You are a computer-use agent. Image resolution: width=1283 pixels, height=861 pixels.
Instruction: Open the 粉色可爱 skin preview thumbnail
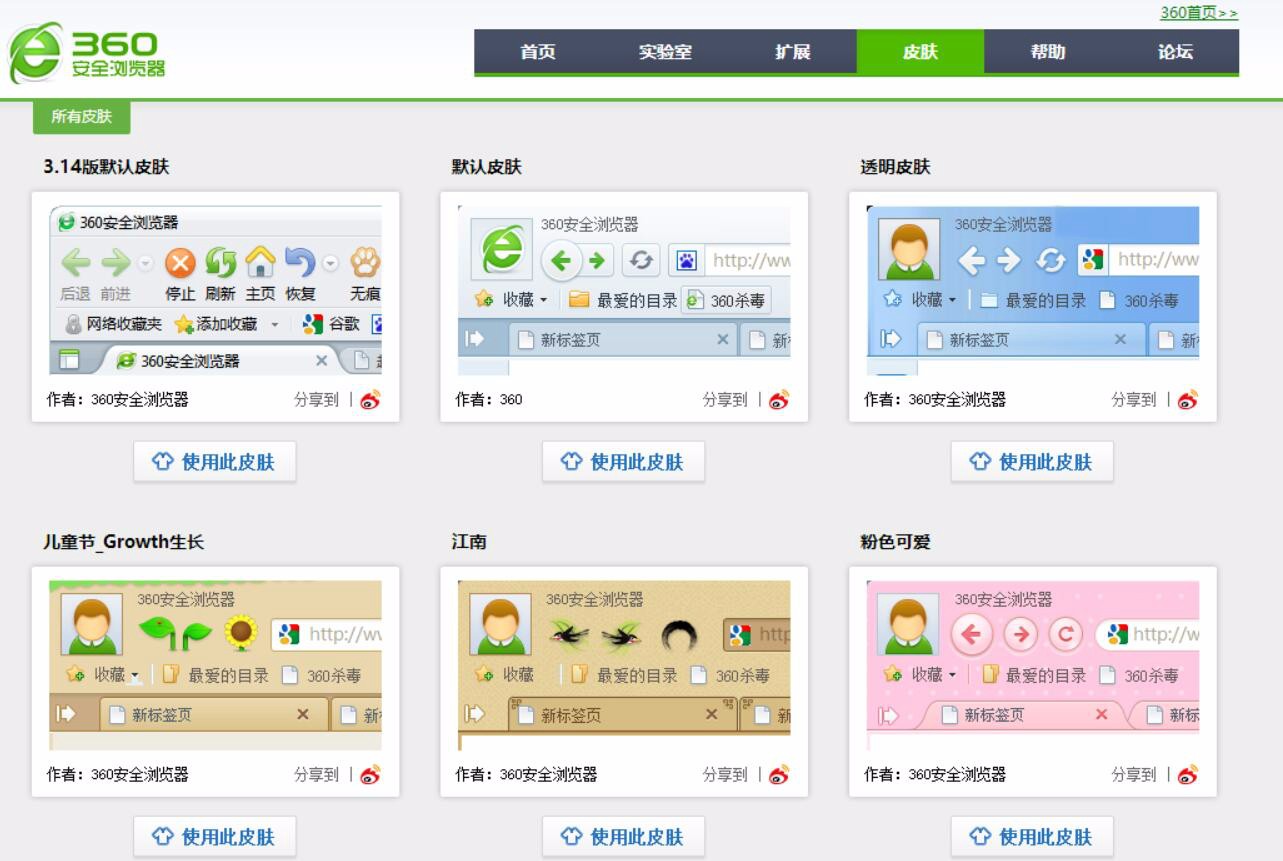pos(1032,665)
